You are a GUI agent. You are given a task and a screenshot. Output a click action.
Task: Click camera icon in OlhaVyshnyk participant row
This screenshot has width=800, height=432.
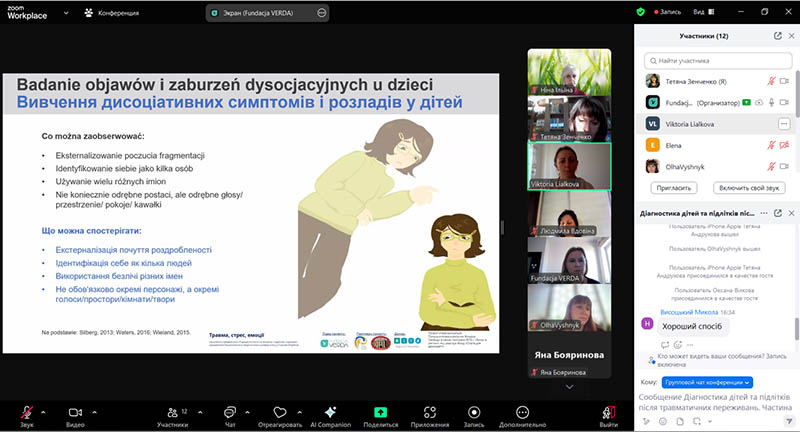click(x=784, y=166)
